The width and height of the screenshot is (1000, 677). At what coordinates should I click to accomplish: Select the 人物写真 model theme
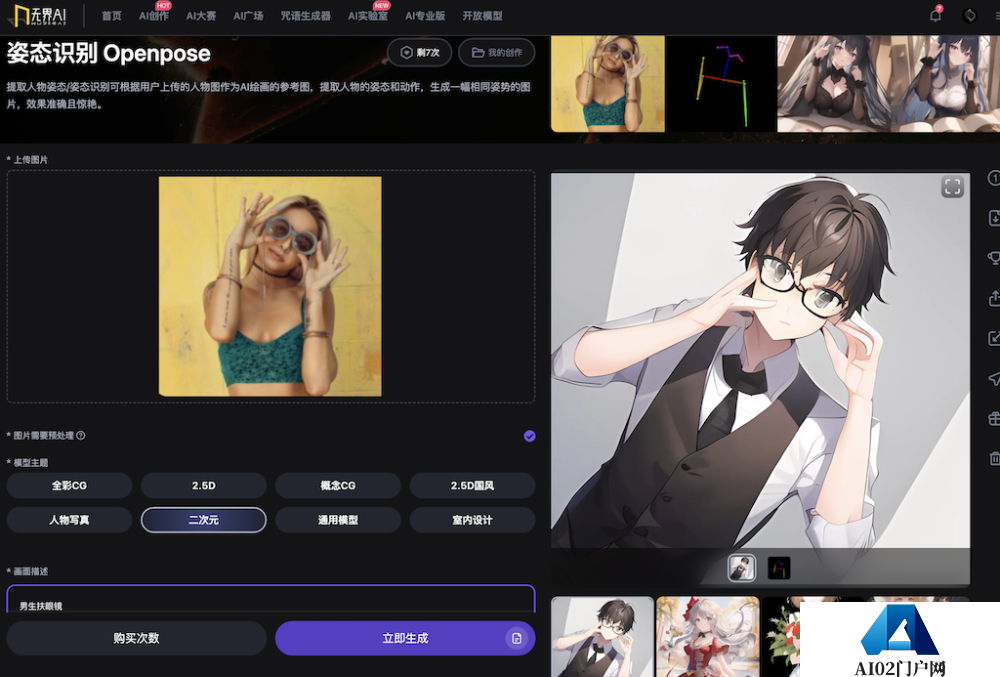(69, 520)
